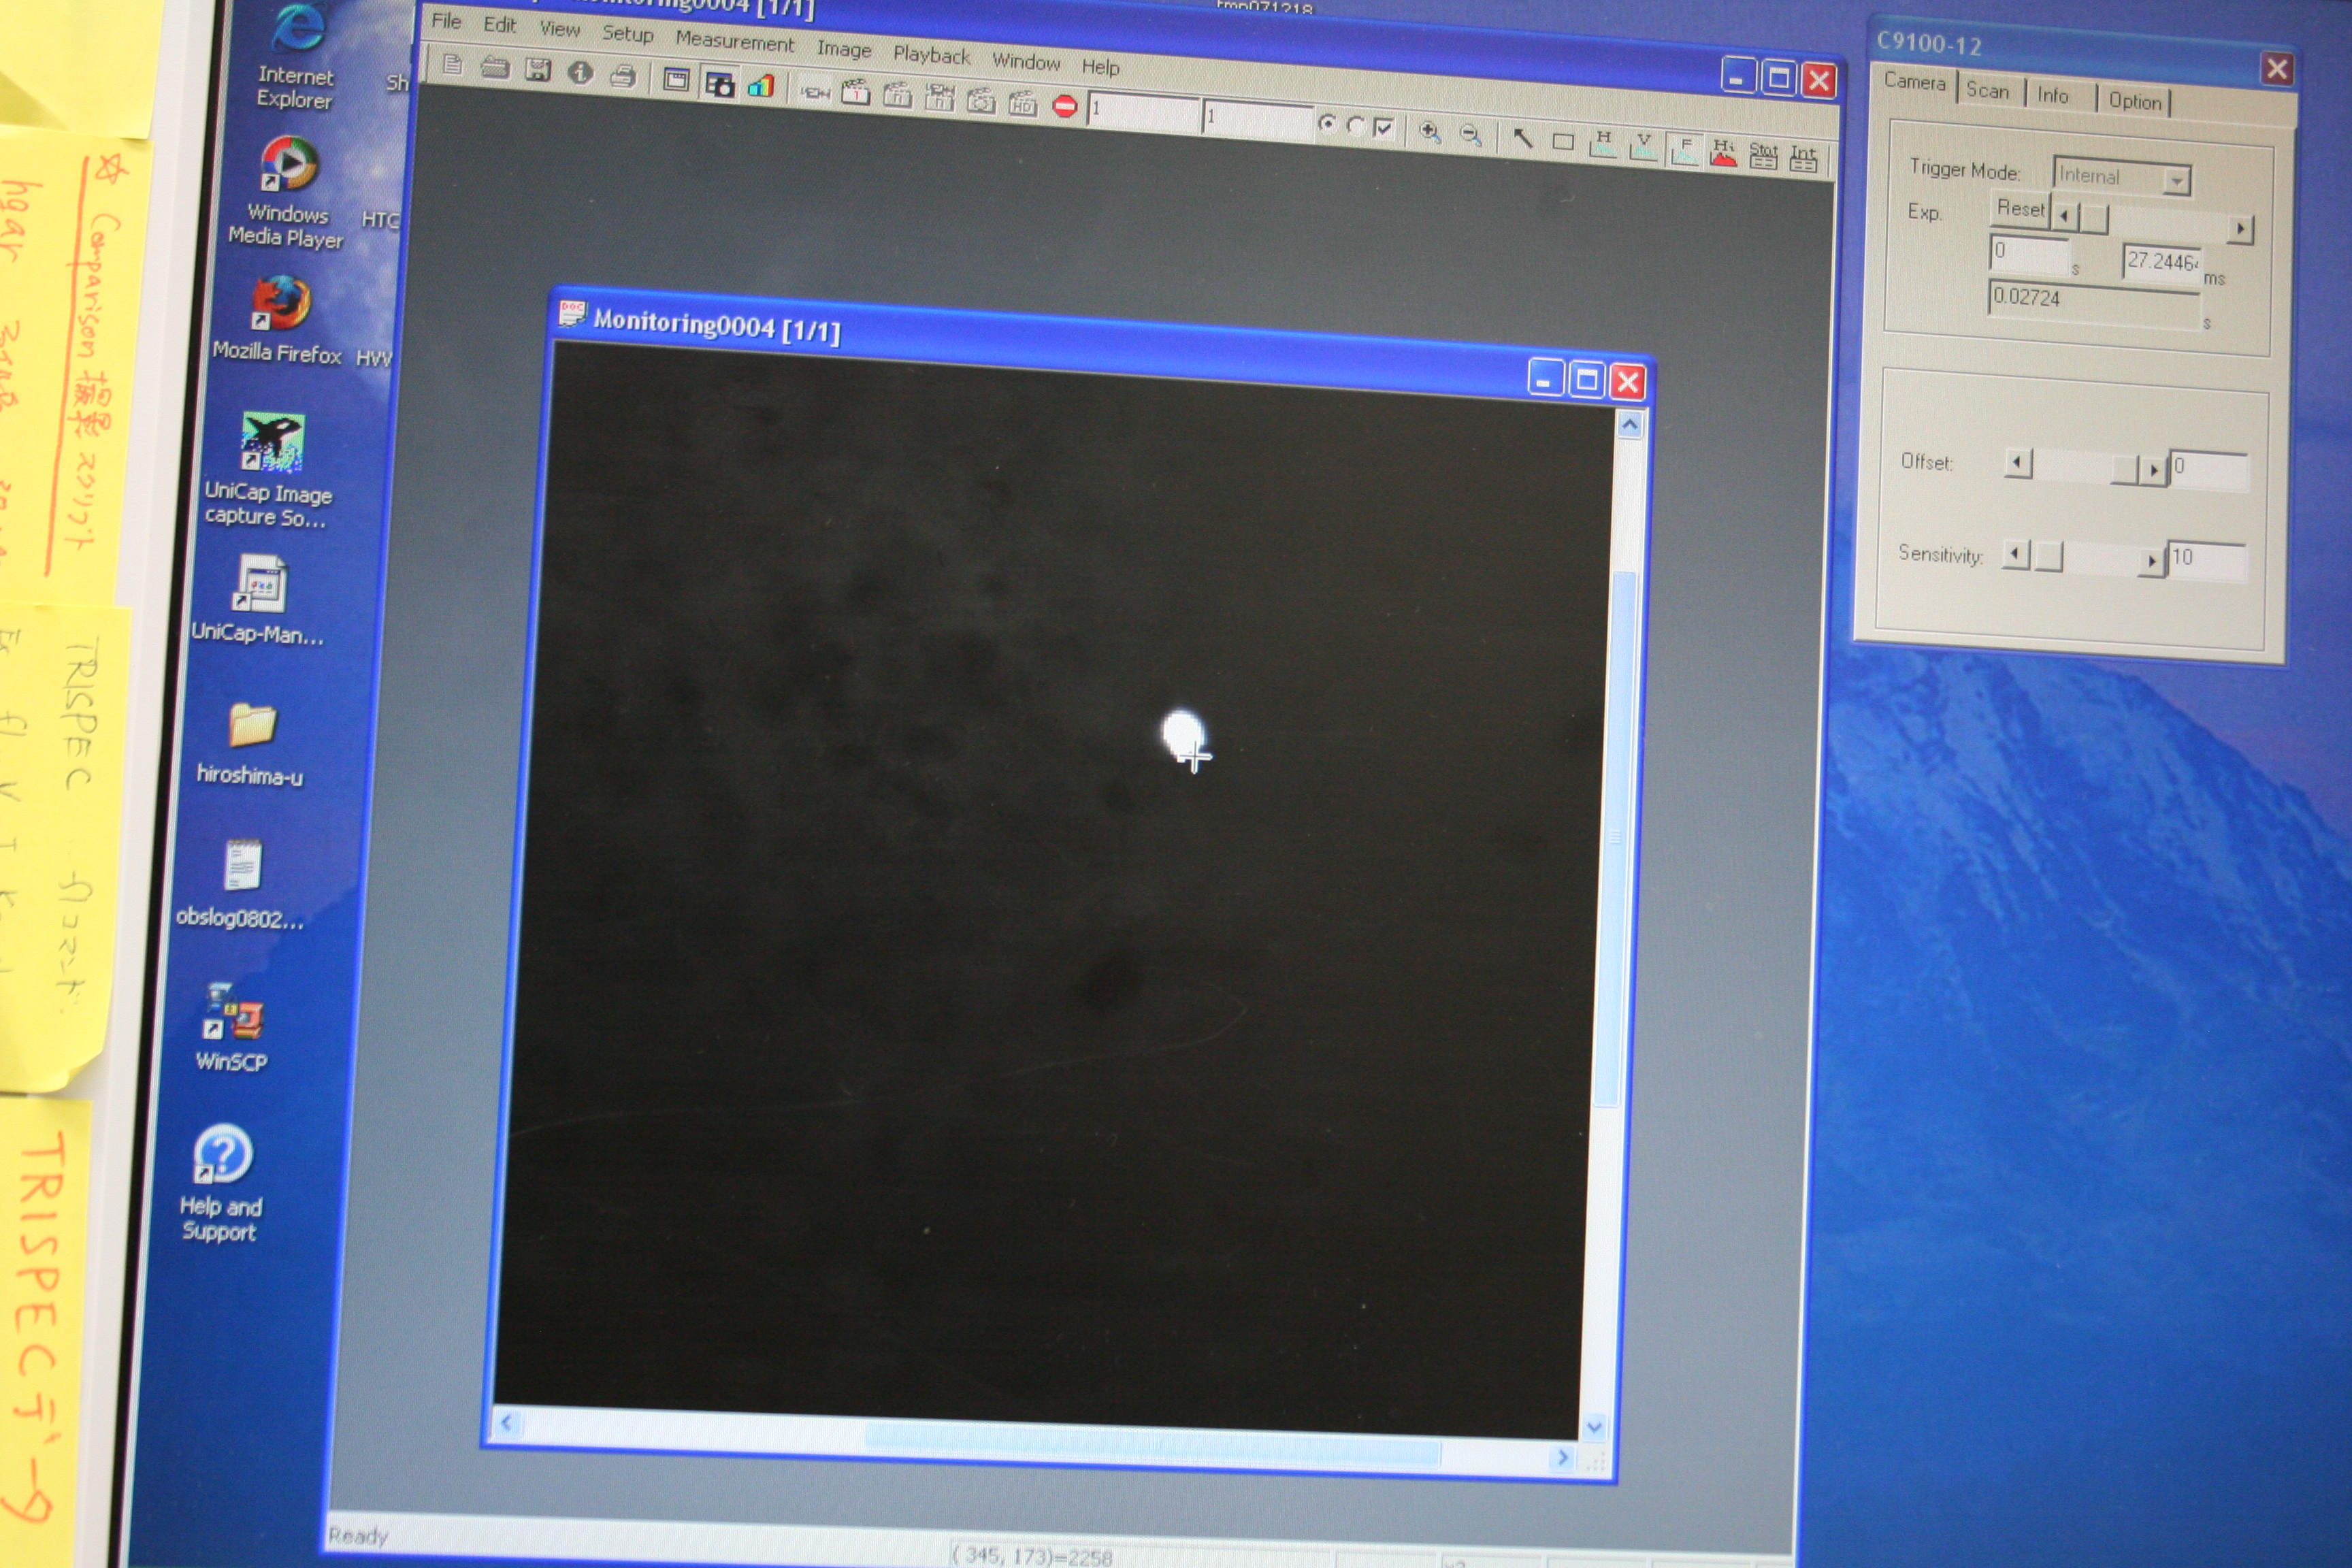
Task: Click the Sensitivity slider left arrow
Action: pos(2015,554)
